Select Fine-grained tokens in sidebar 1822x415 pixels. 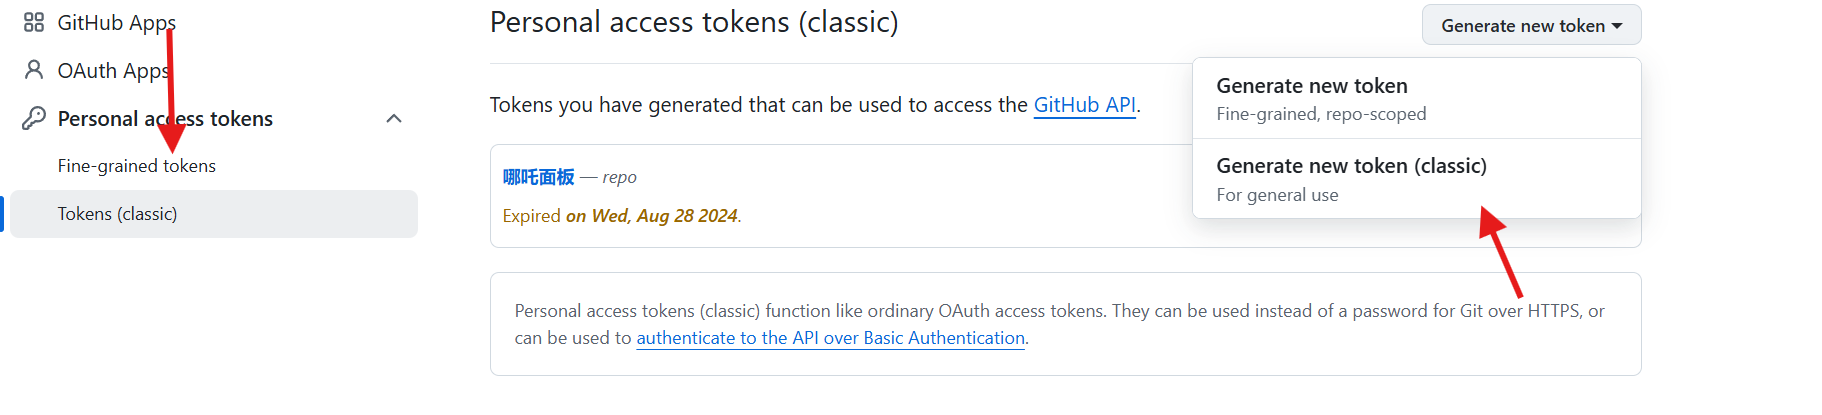137,166
